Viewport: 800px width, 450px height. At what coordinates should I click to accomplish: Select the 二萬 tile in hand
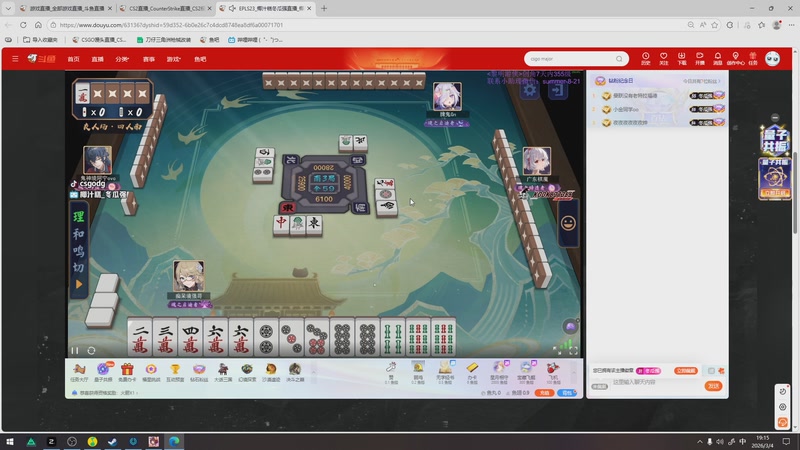tap(140, 338)
